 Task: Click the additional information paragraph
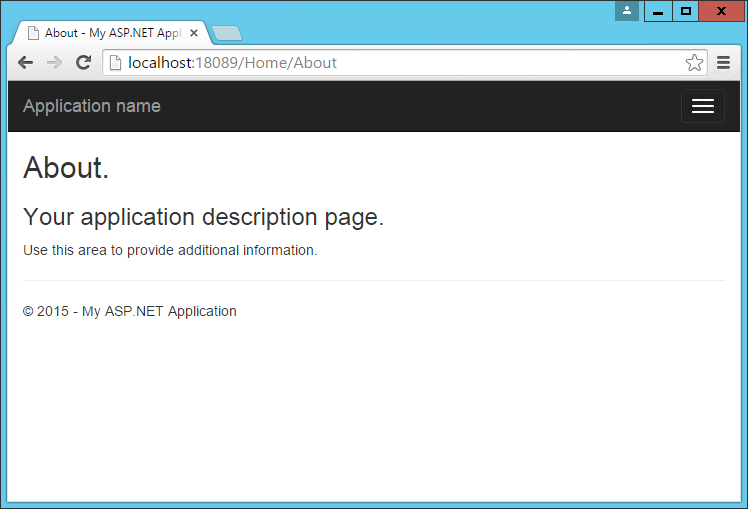pos(170,250)
